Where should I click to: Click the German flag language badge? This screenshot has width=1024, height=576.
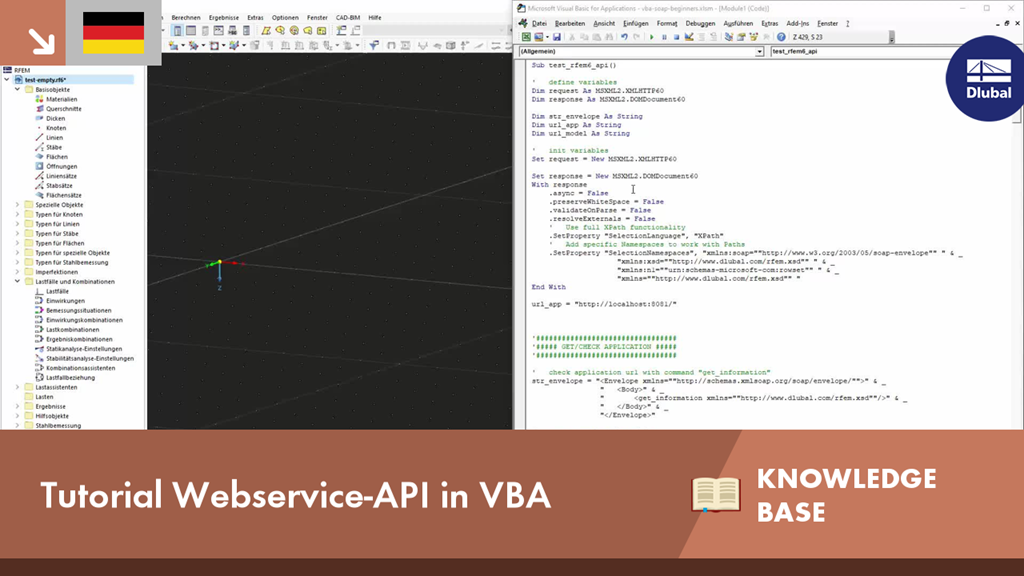[114, 33]
